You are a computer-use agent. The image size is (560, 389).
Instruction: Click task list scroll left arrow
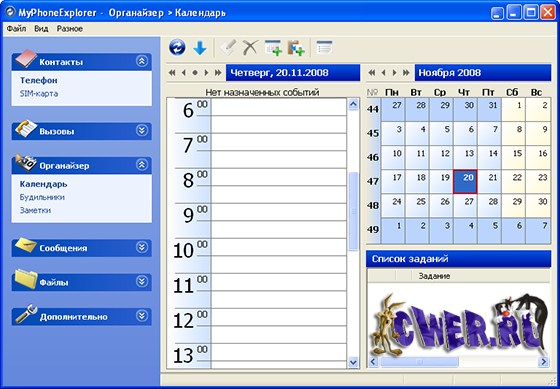pyautogui.click(x=373, y=362)
